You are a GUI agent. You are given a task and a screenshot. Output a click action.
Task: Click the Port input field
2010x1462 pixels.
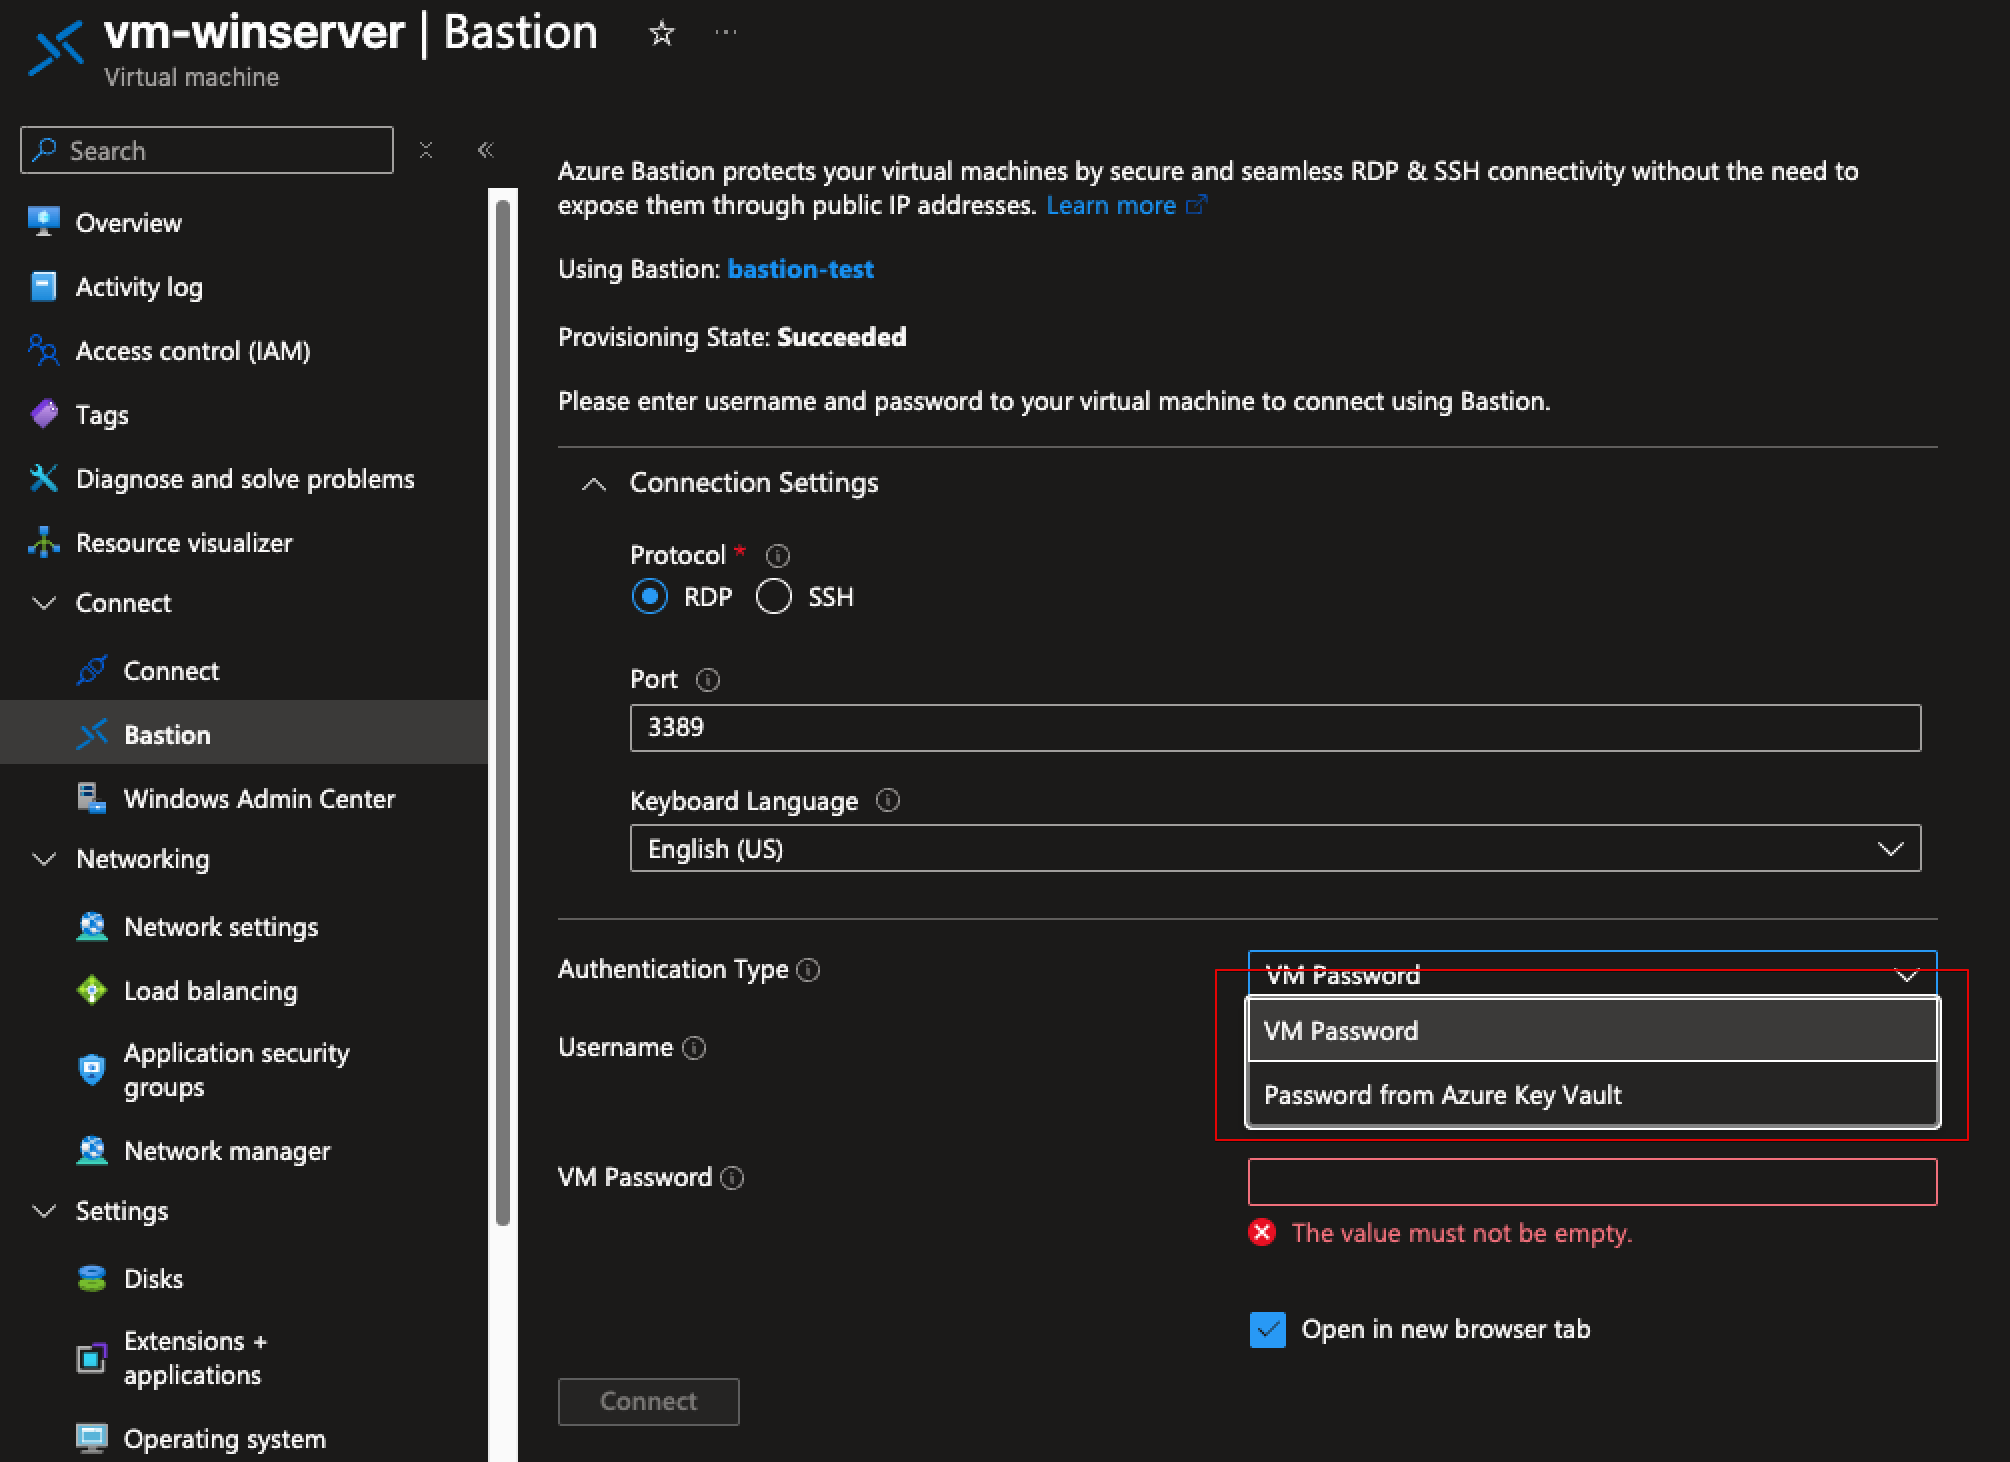click(x=1274, y=728)
